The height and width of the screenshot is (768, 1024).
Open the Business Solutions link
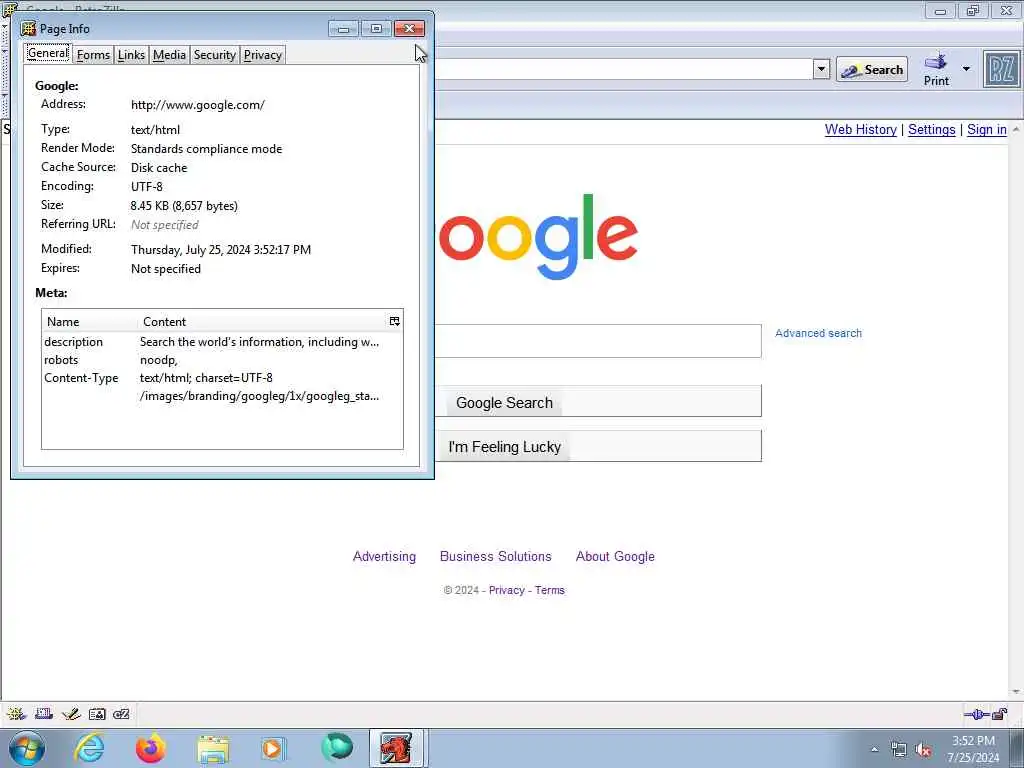coord(496,556)
